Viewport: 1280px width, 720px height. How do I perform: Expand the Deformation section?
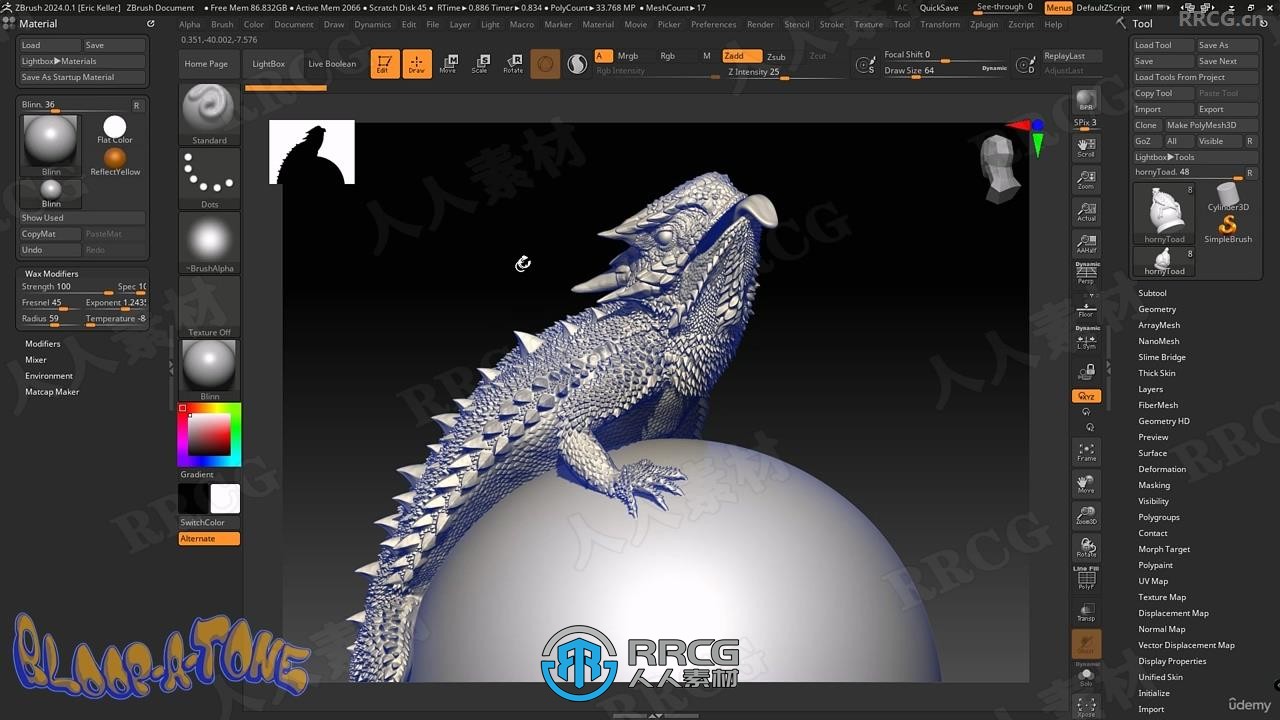(x=1162, y=469)
